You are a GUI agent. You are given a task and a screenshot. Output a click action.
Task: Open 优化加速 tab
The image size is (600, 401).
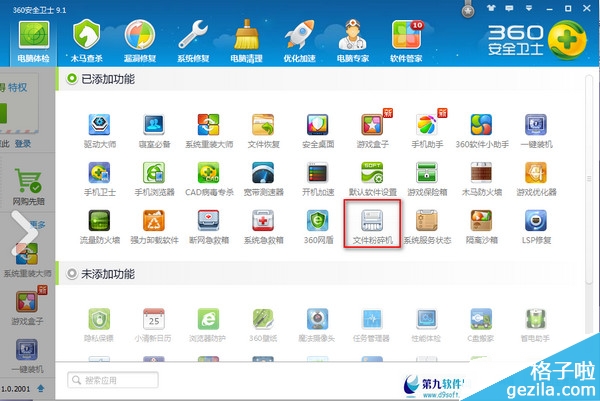click(299, 42)
